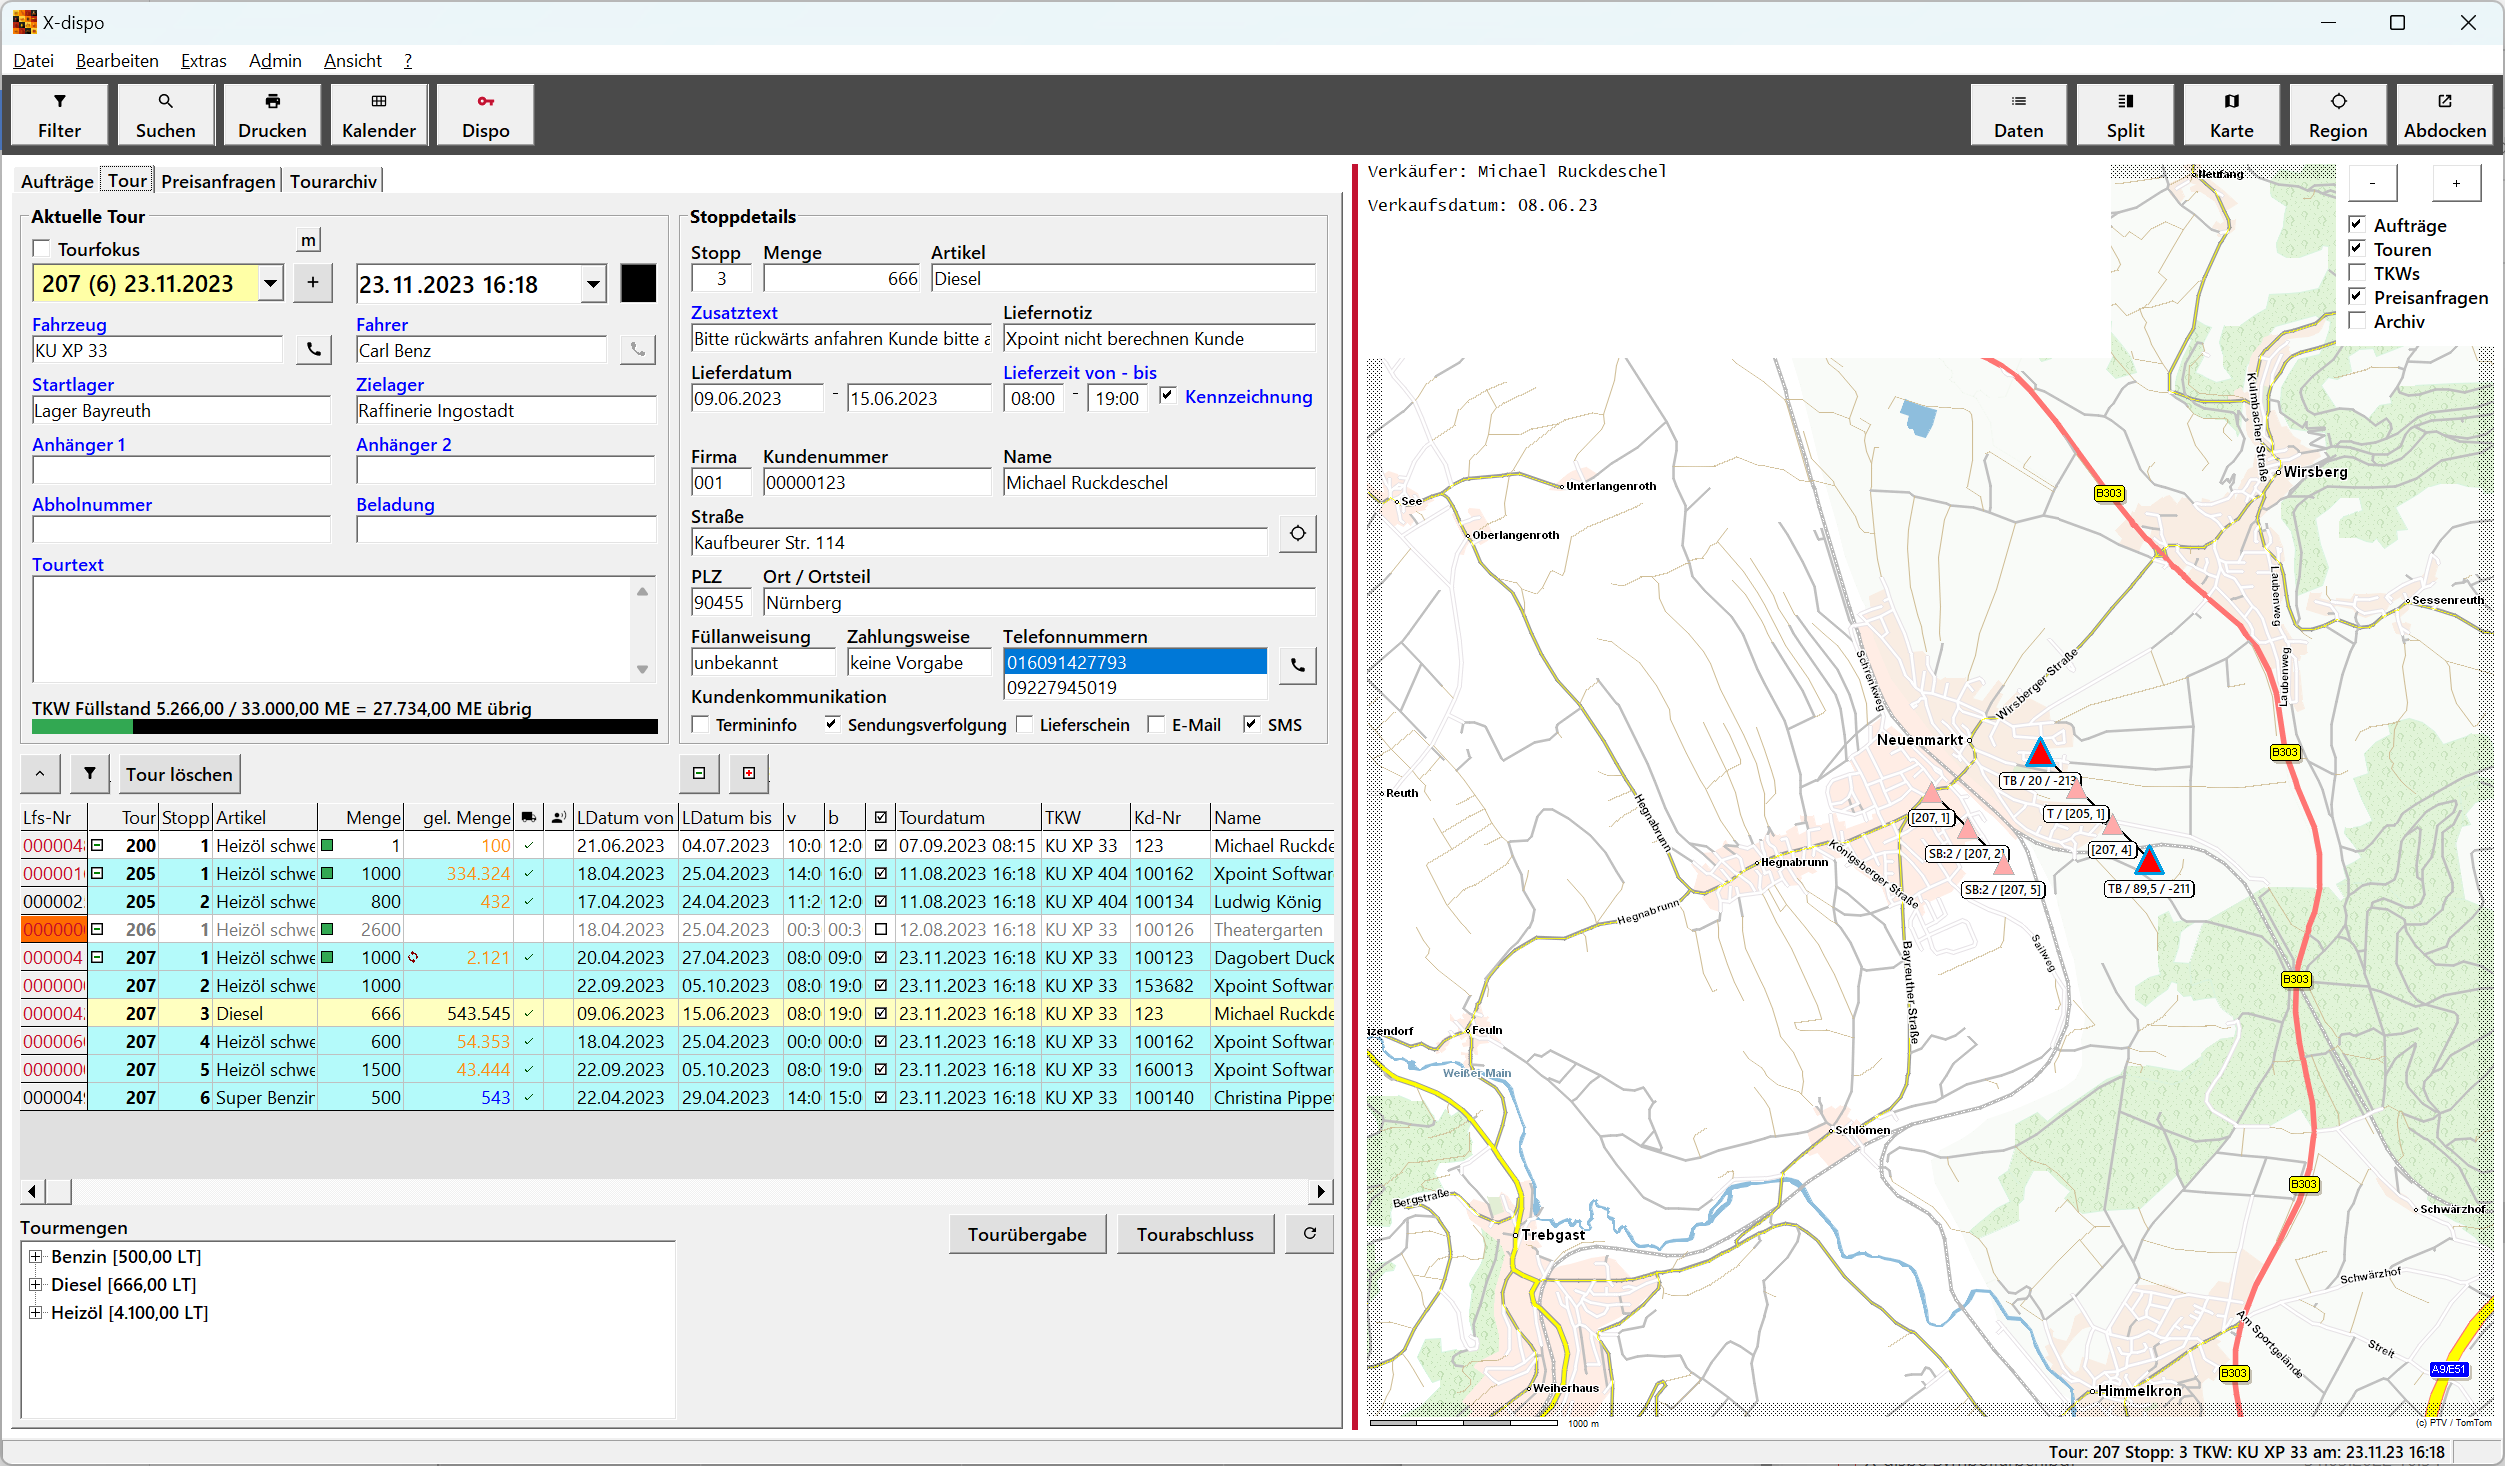
Task: Switch to Daten view
Action: (x=2019, y=115)
